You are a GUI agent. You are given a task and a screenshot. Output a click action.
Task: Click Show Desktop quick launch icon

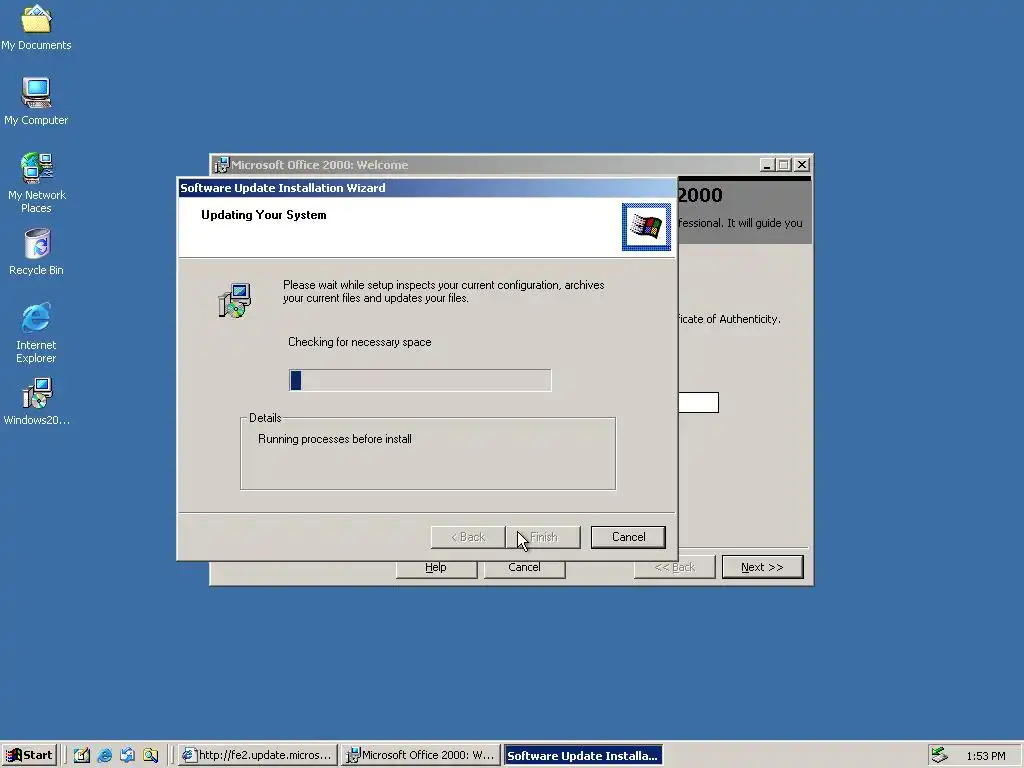(82, 755)
